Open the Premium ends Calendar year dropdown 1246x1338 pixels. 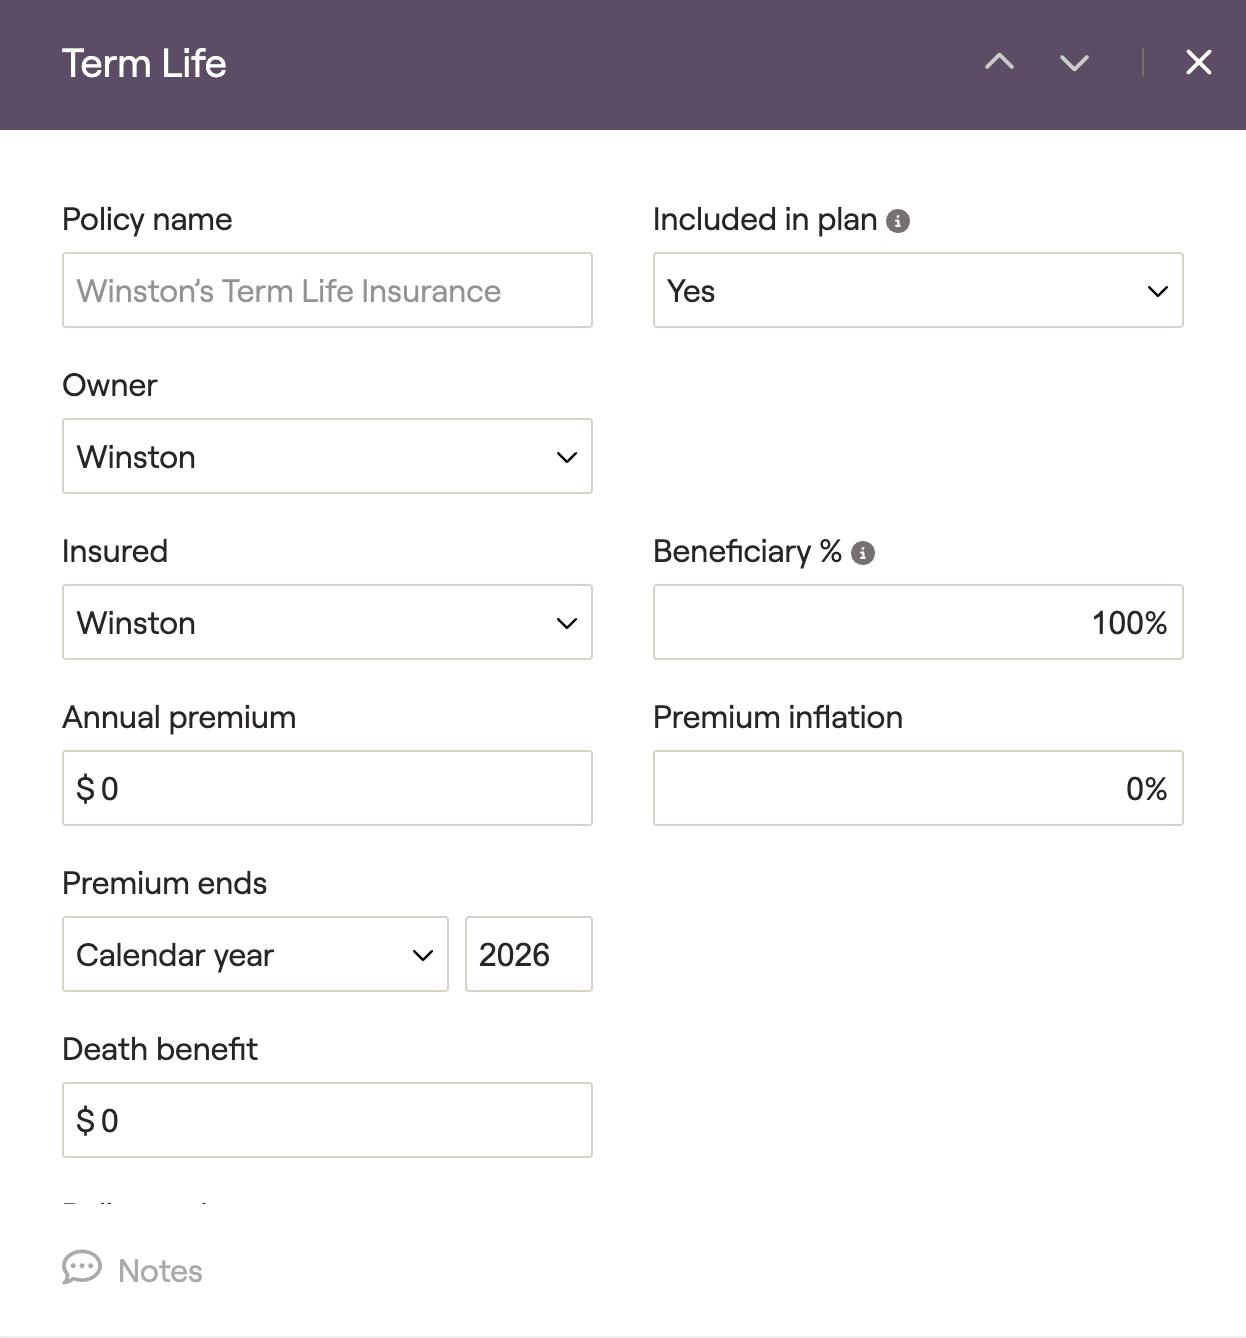[255, 954]
